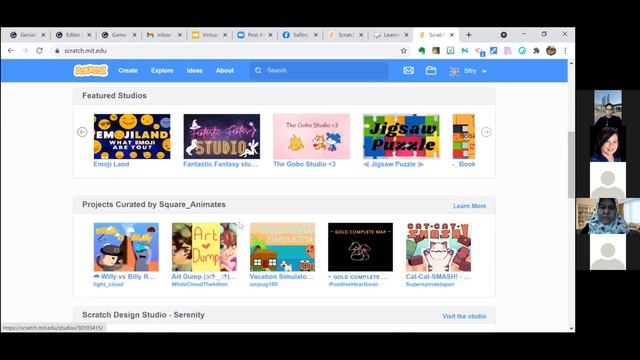Screen dimensions: 640x360
Task: Click the page vertical scrollbar thumb
Action: (x=571, y=164)
